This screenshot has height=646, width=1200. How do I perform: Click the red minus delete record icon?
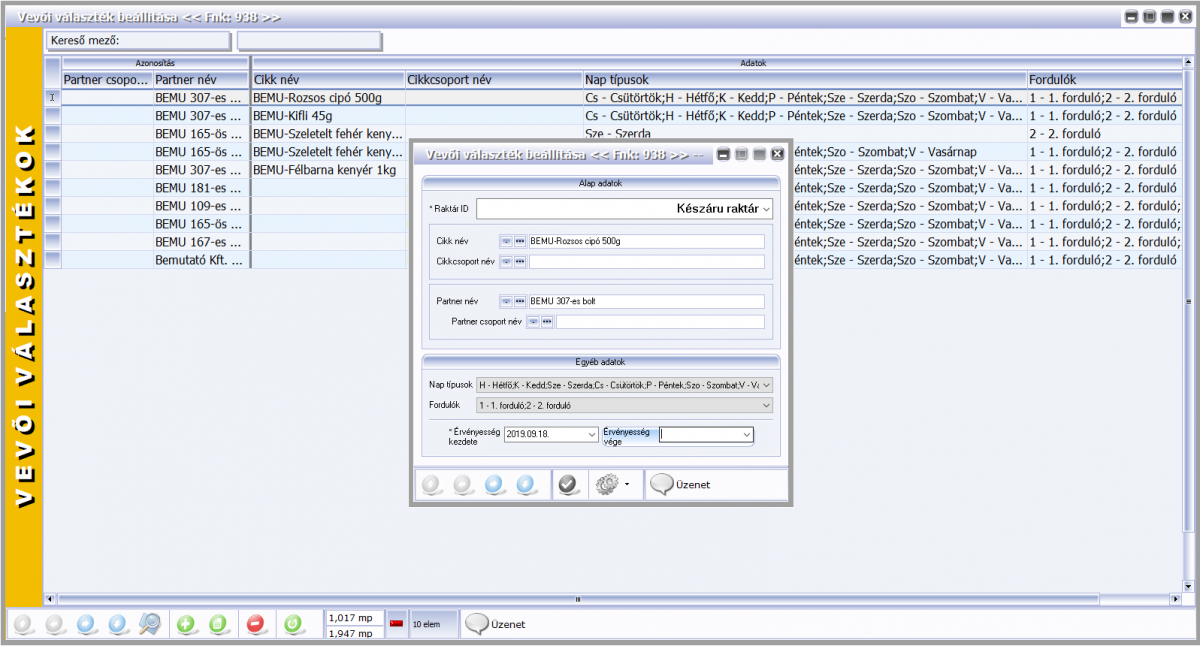255,624
